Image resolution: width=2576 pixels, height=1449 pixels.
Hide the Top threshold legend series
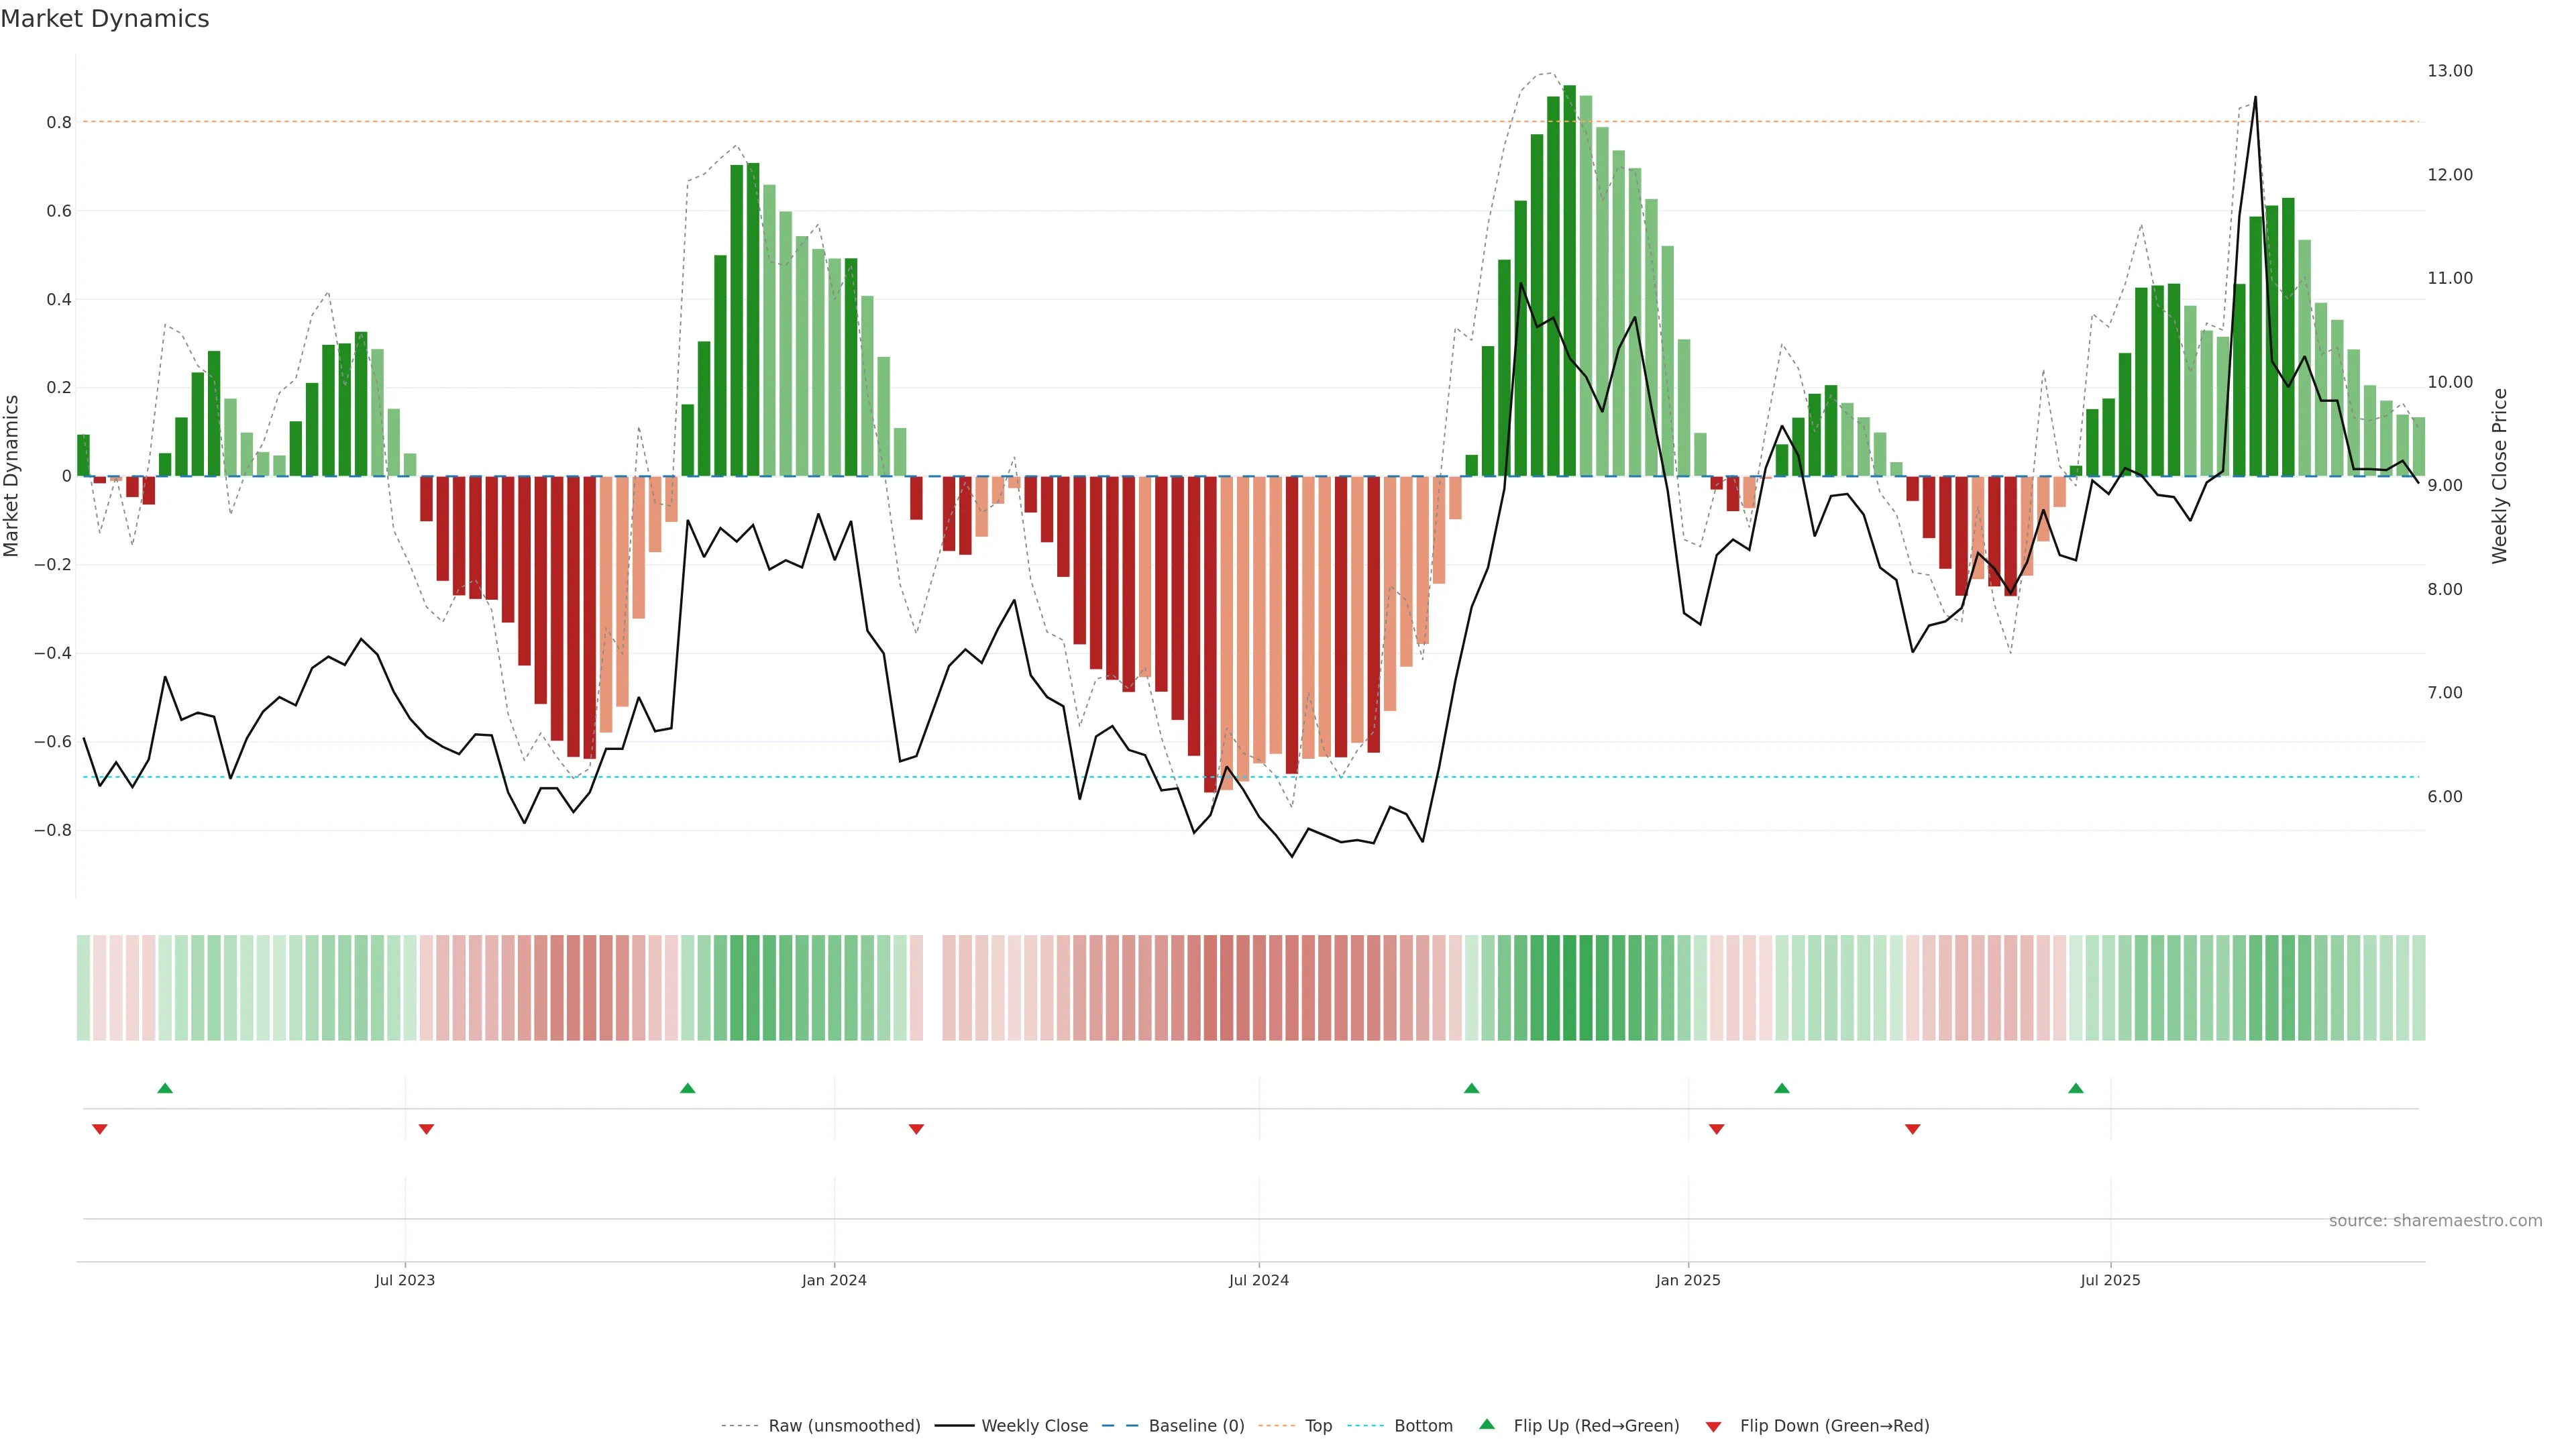1318,1426
